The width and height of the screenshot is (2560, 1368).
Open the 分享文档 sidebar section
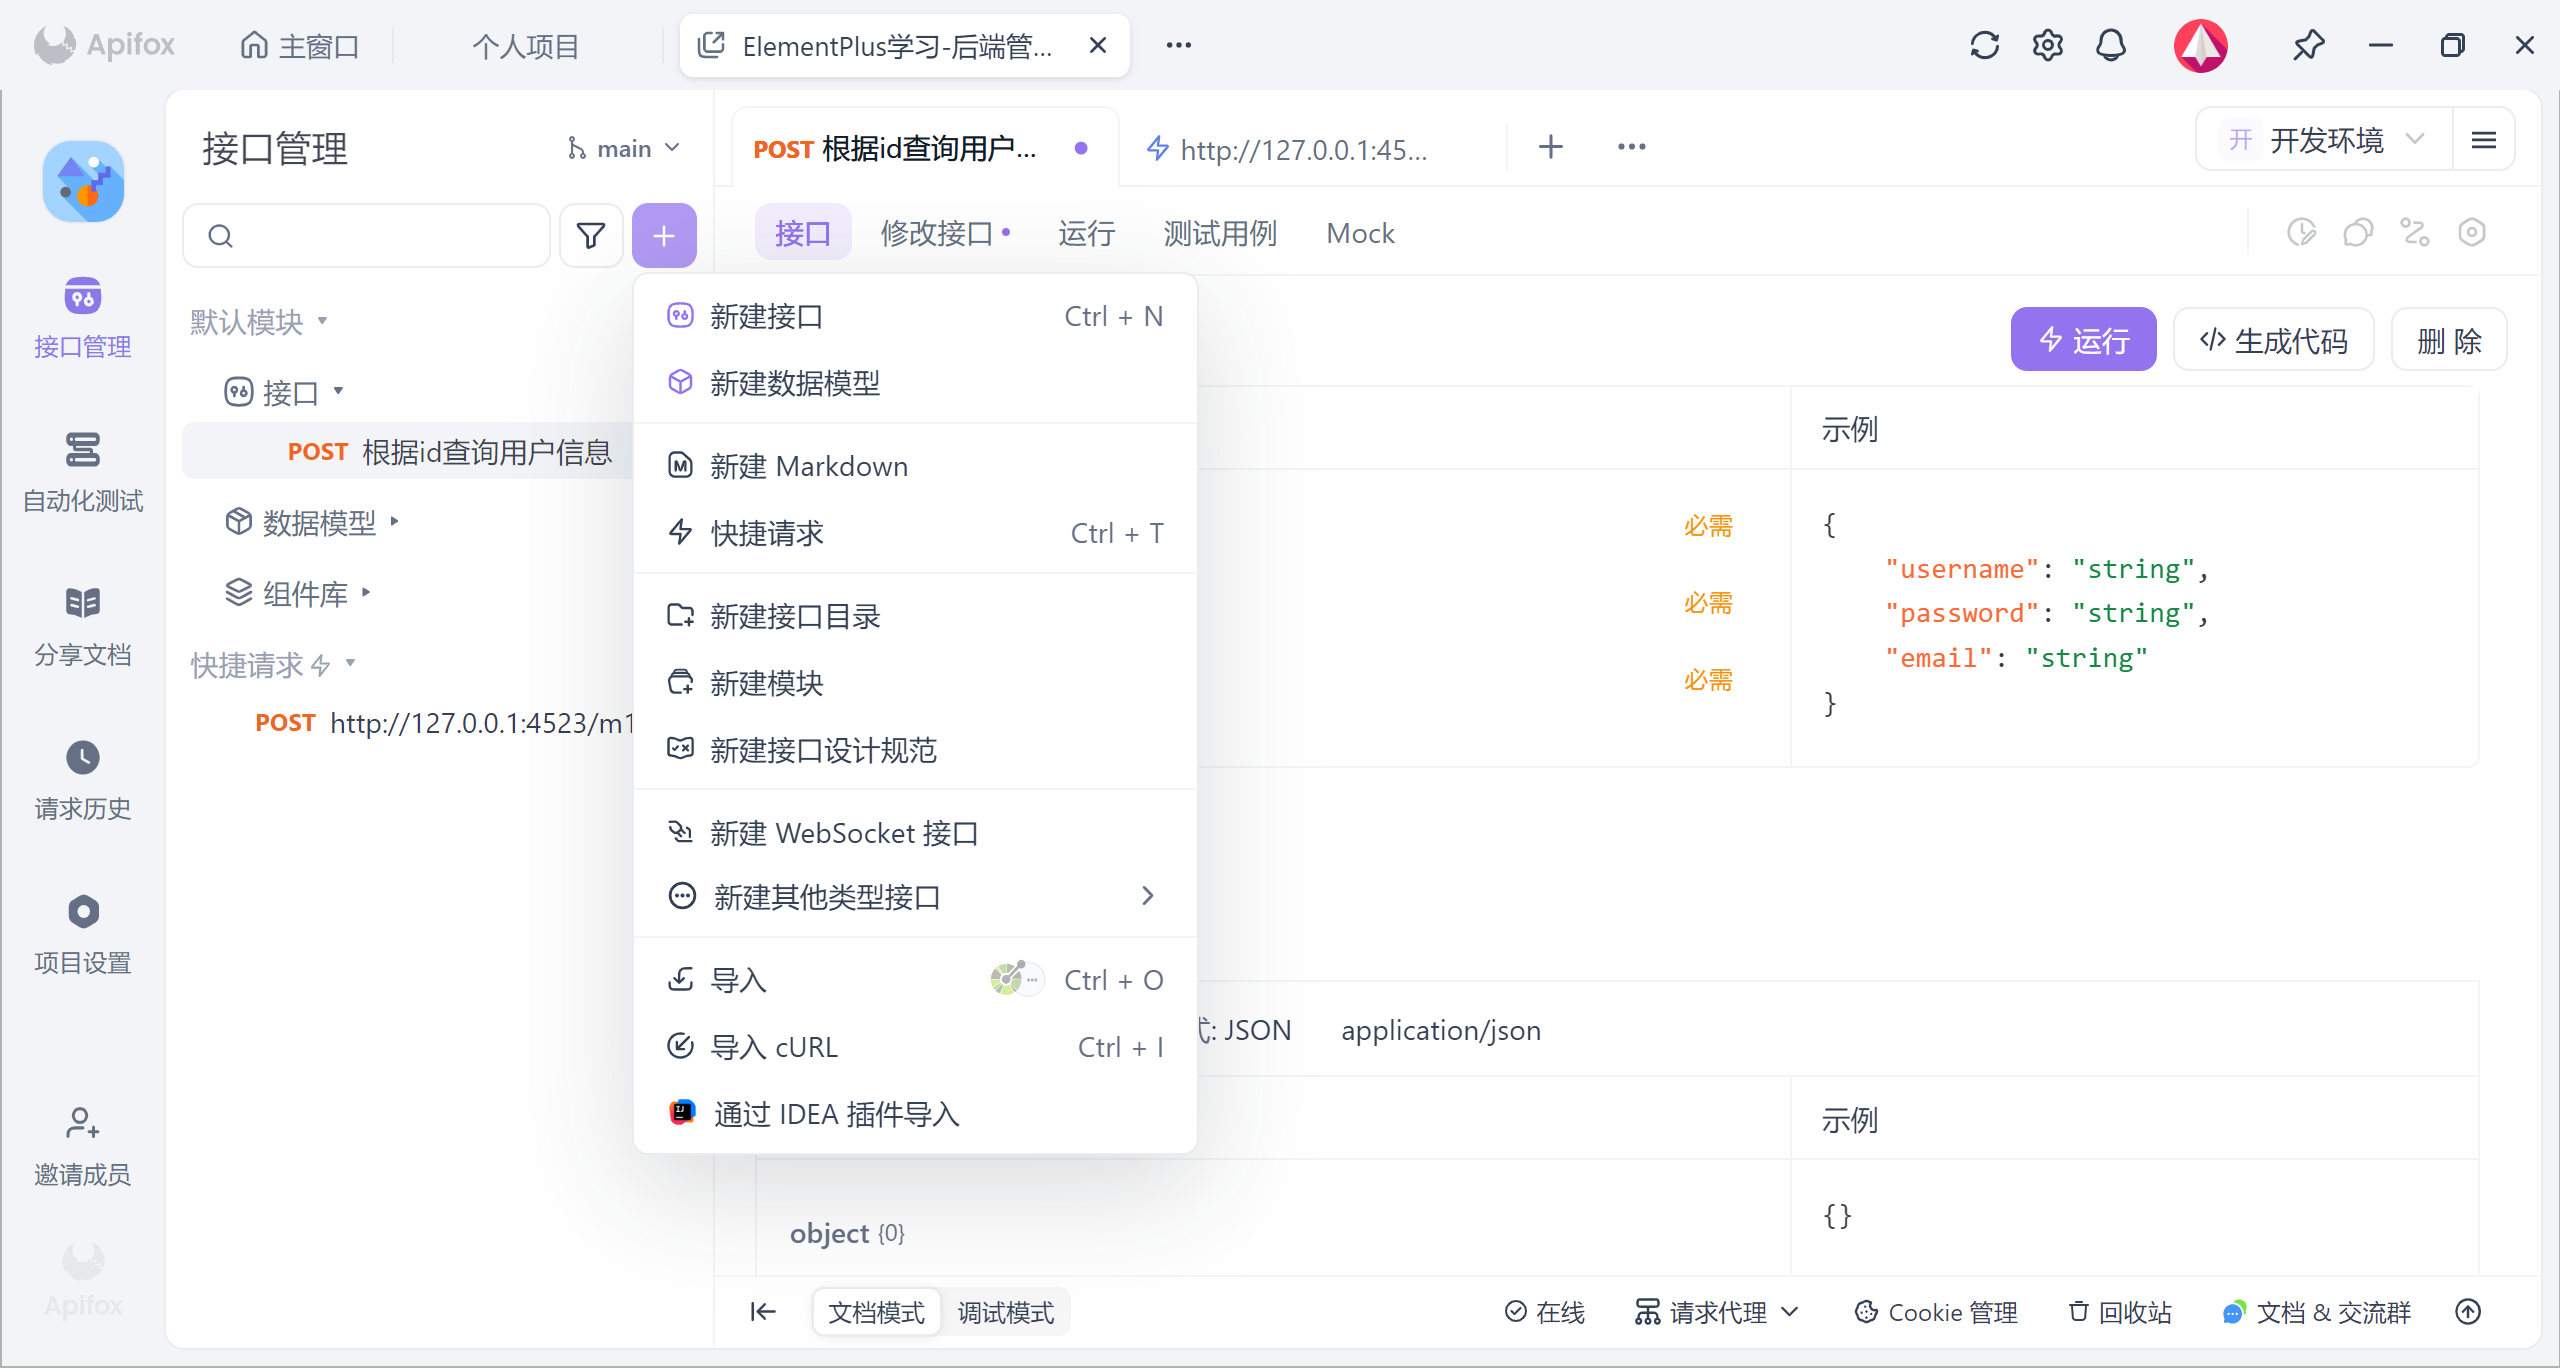[x=82, y=625]
